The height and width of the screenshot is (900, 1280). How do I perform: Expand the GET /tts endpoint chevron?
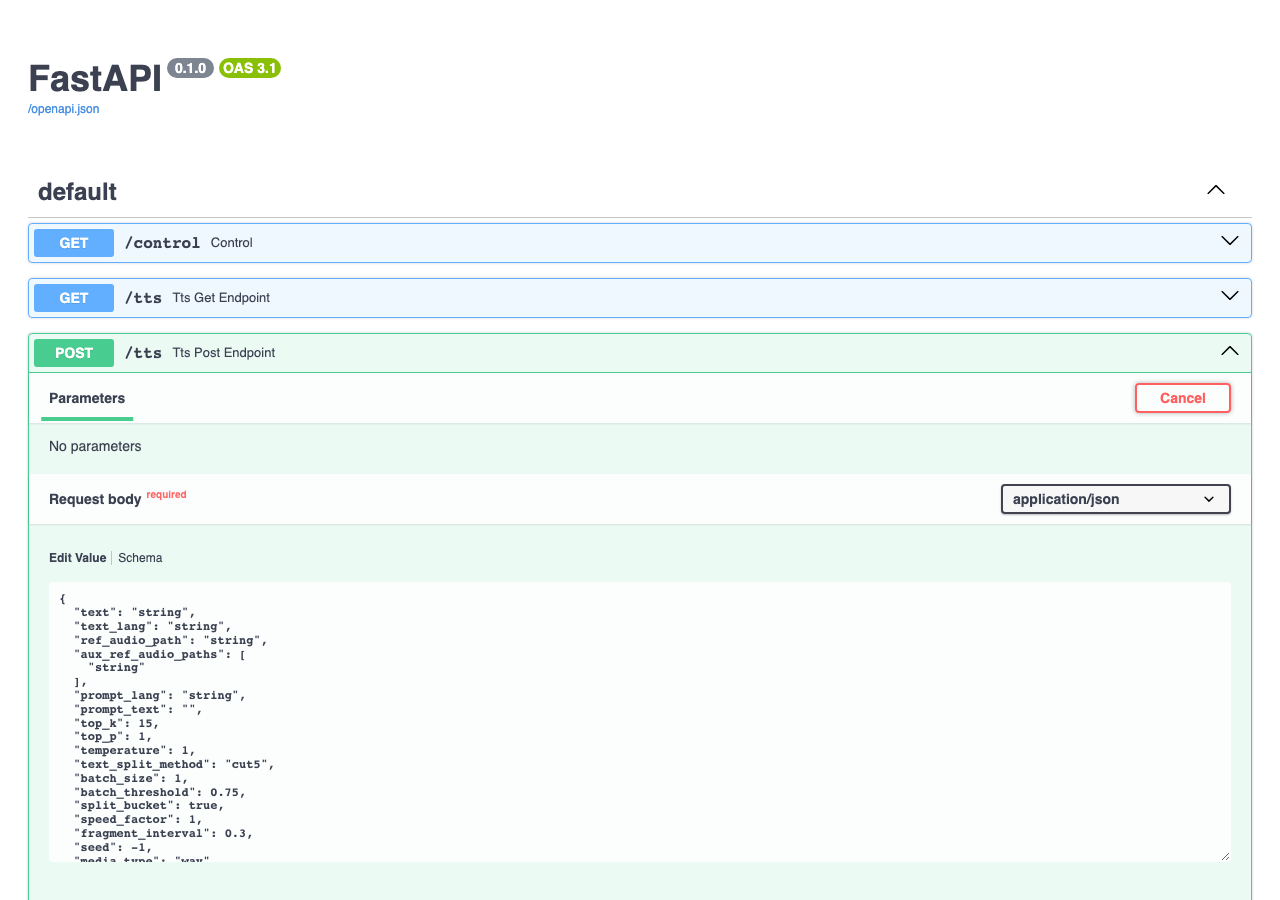(1230, 297)
